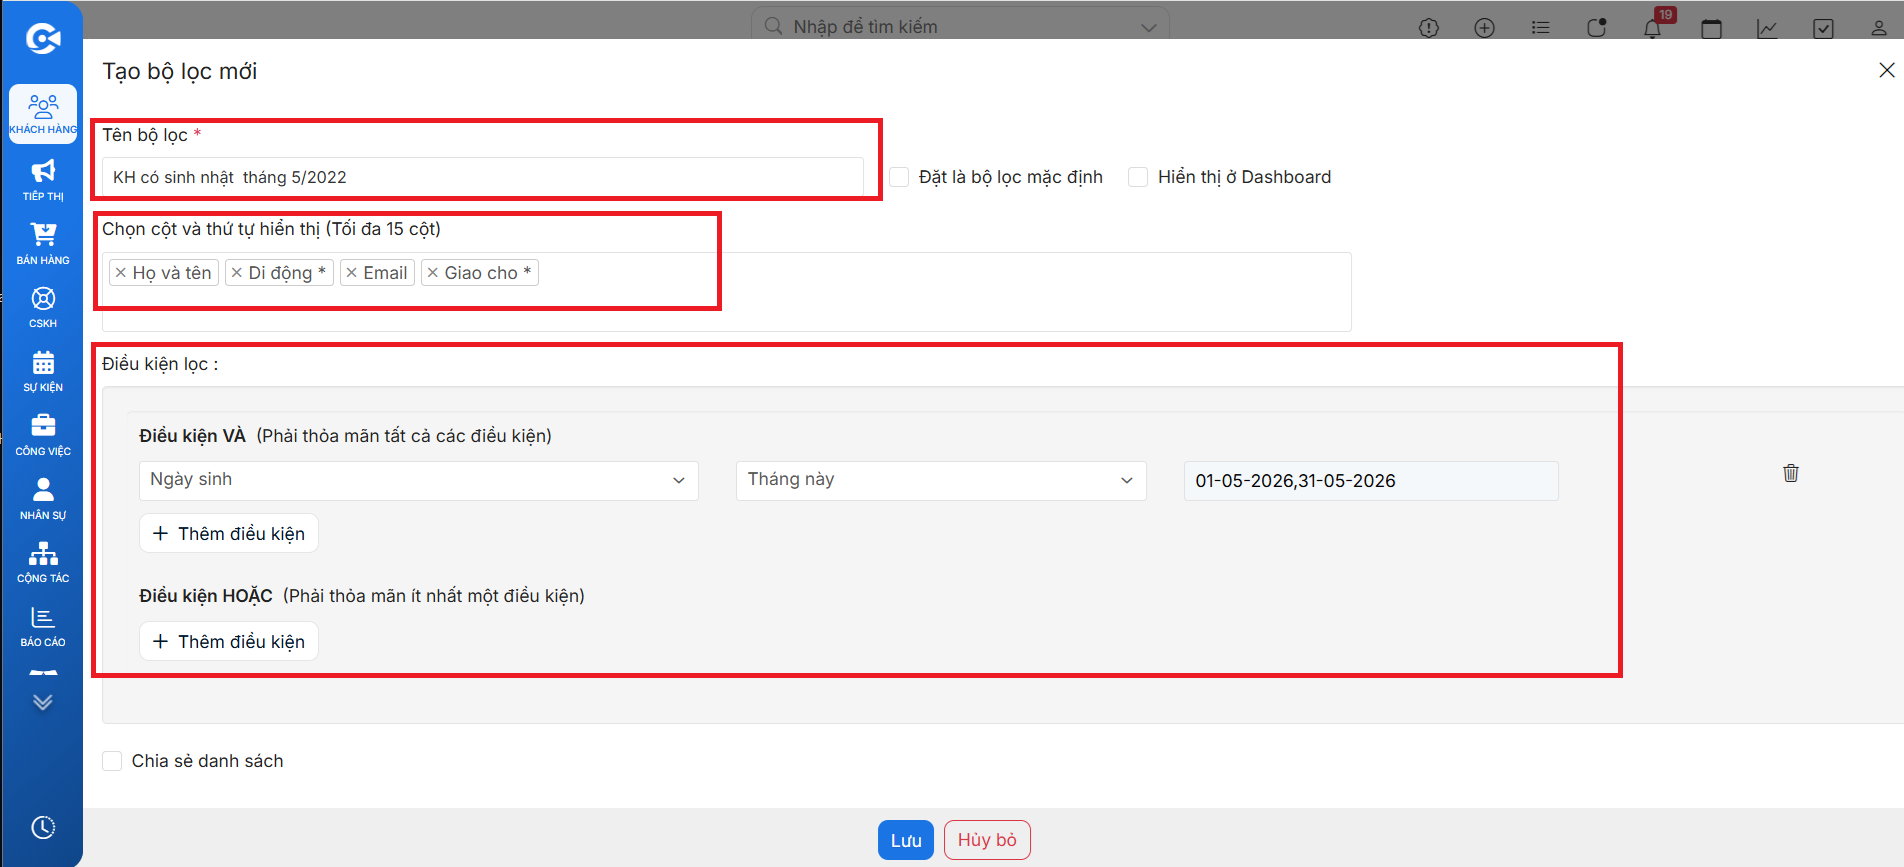
Task: Click the app logo at sidebar top
Action: tap(43, 38)
